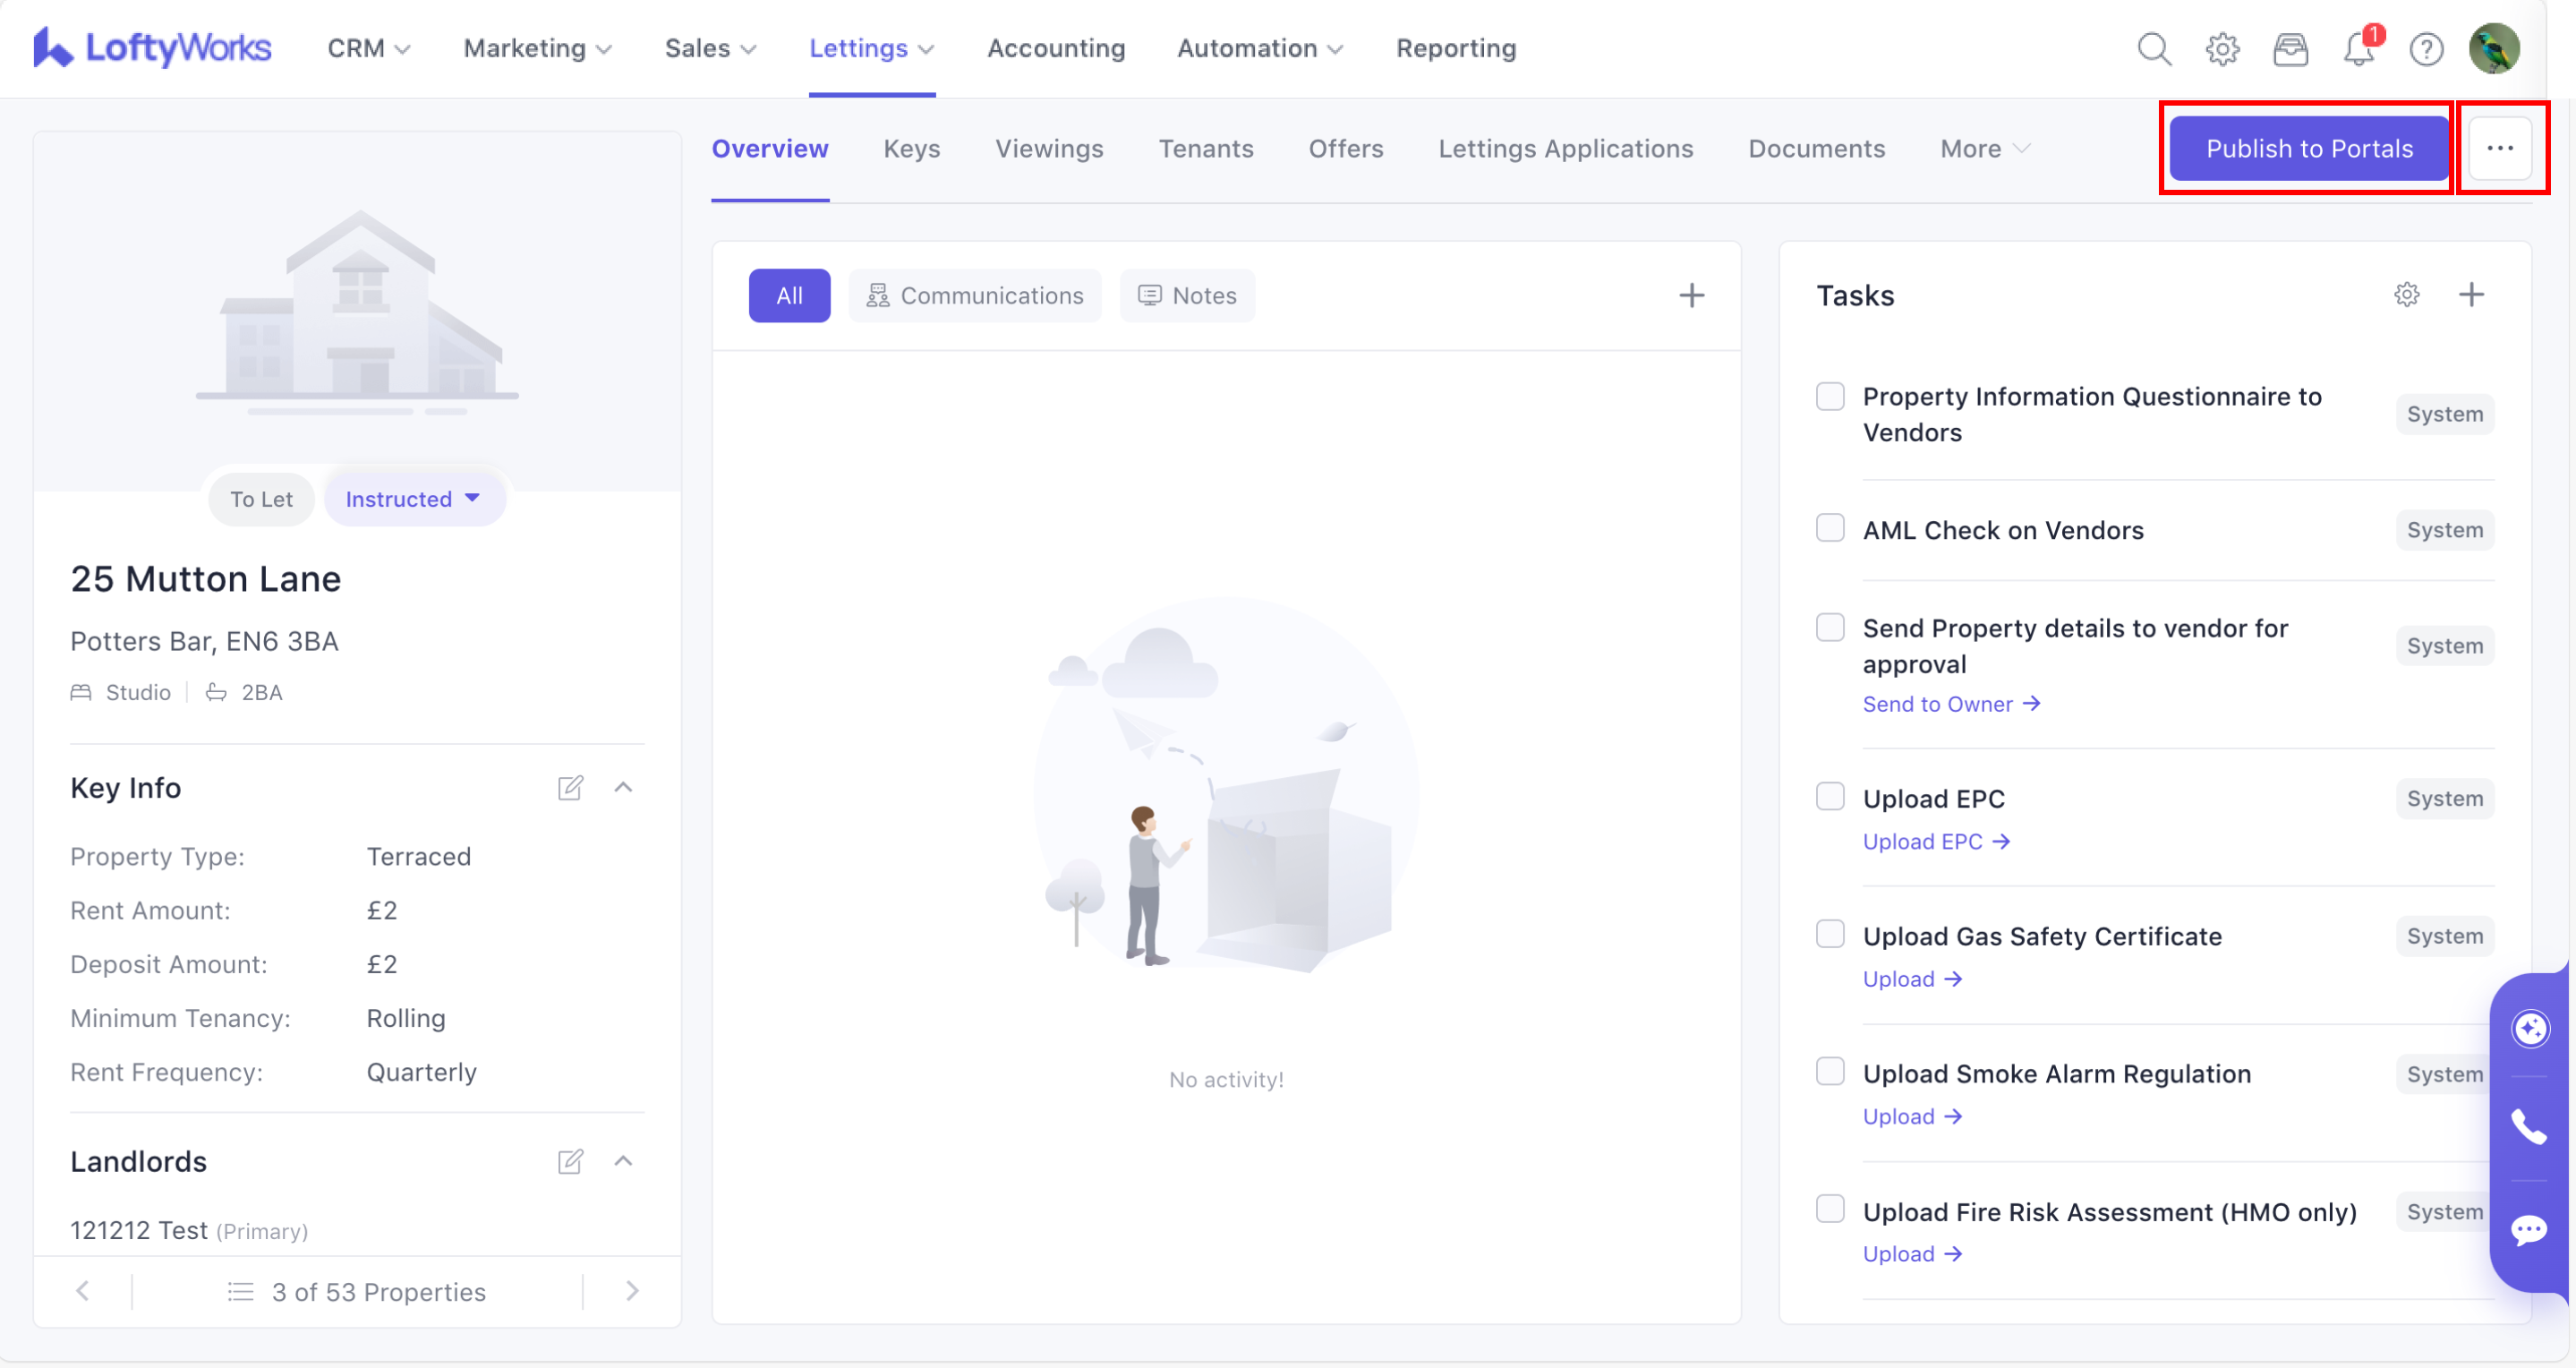Check the AML Check on Vendors task

[x=1830, y=528]
